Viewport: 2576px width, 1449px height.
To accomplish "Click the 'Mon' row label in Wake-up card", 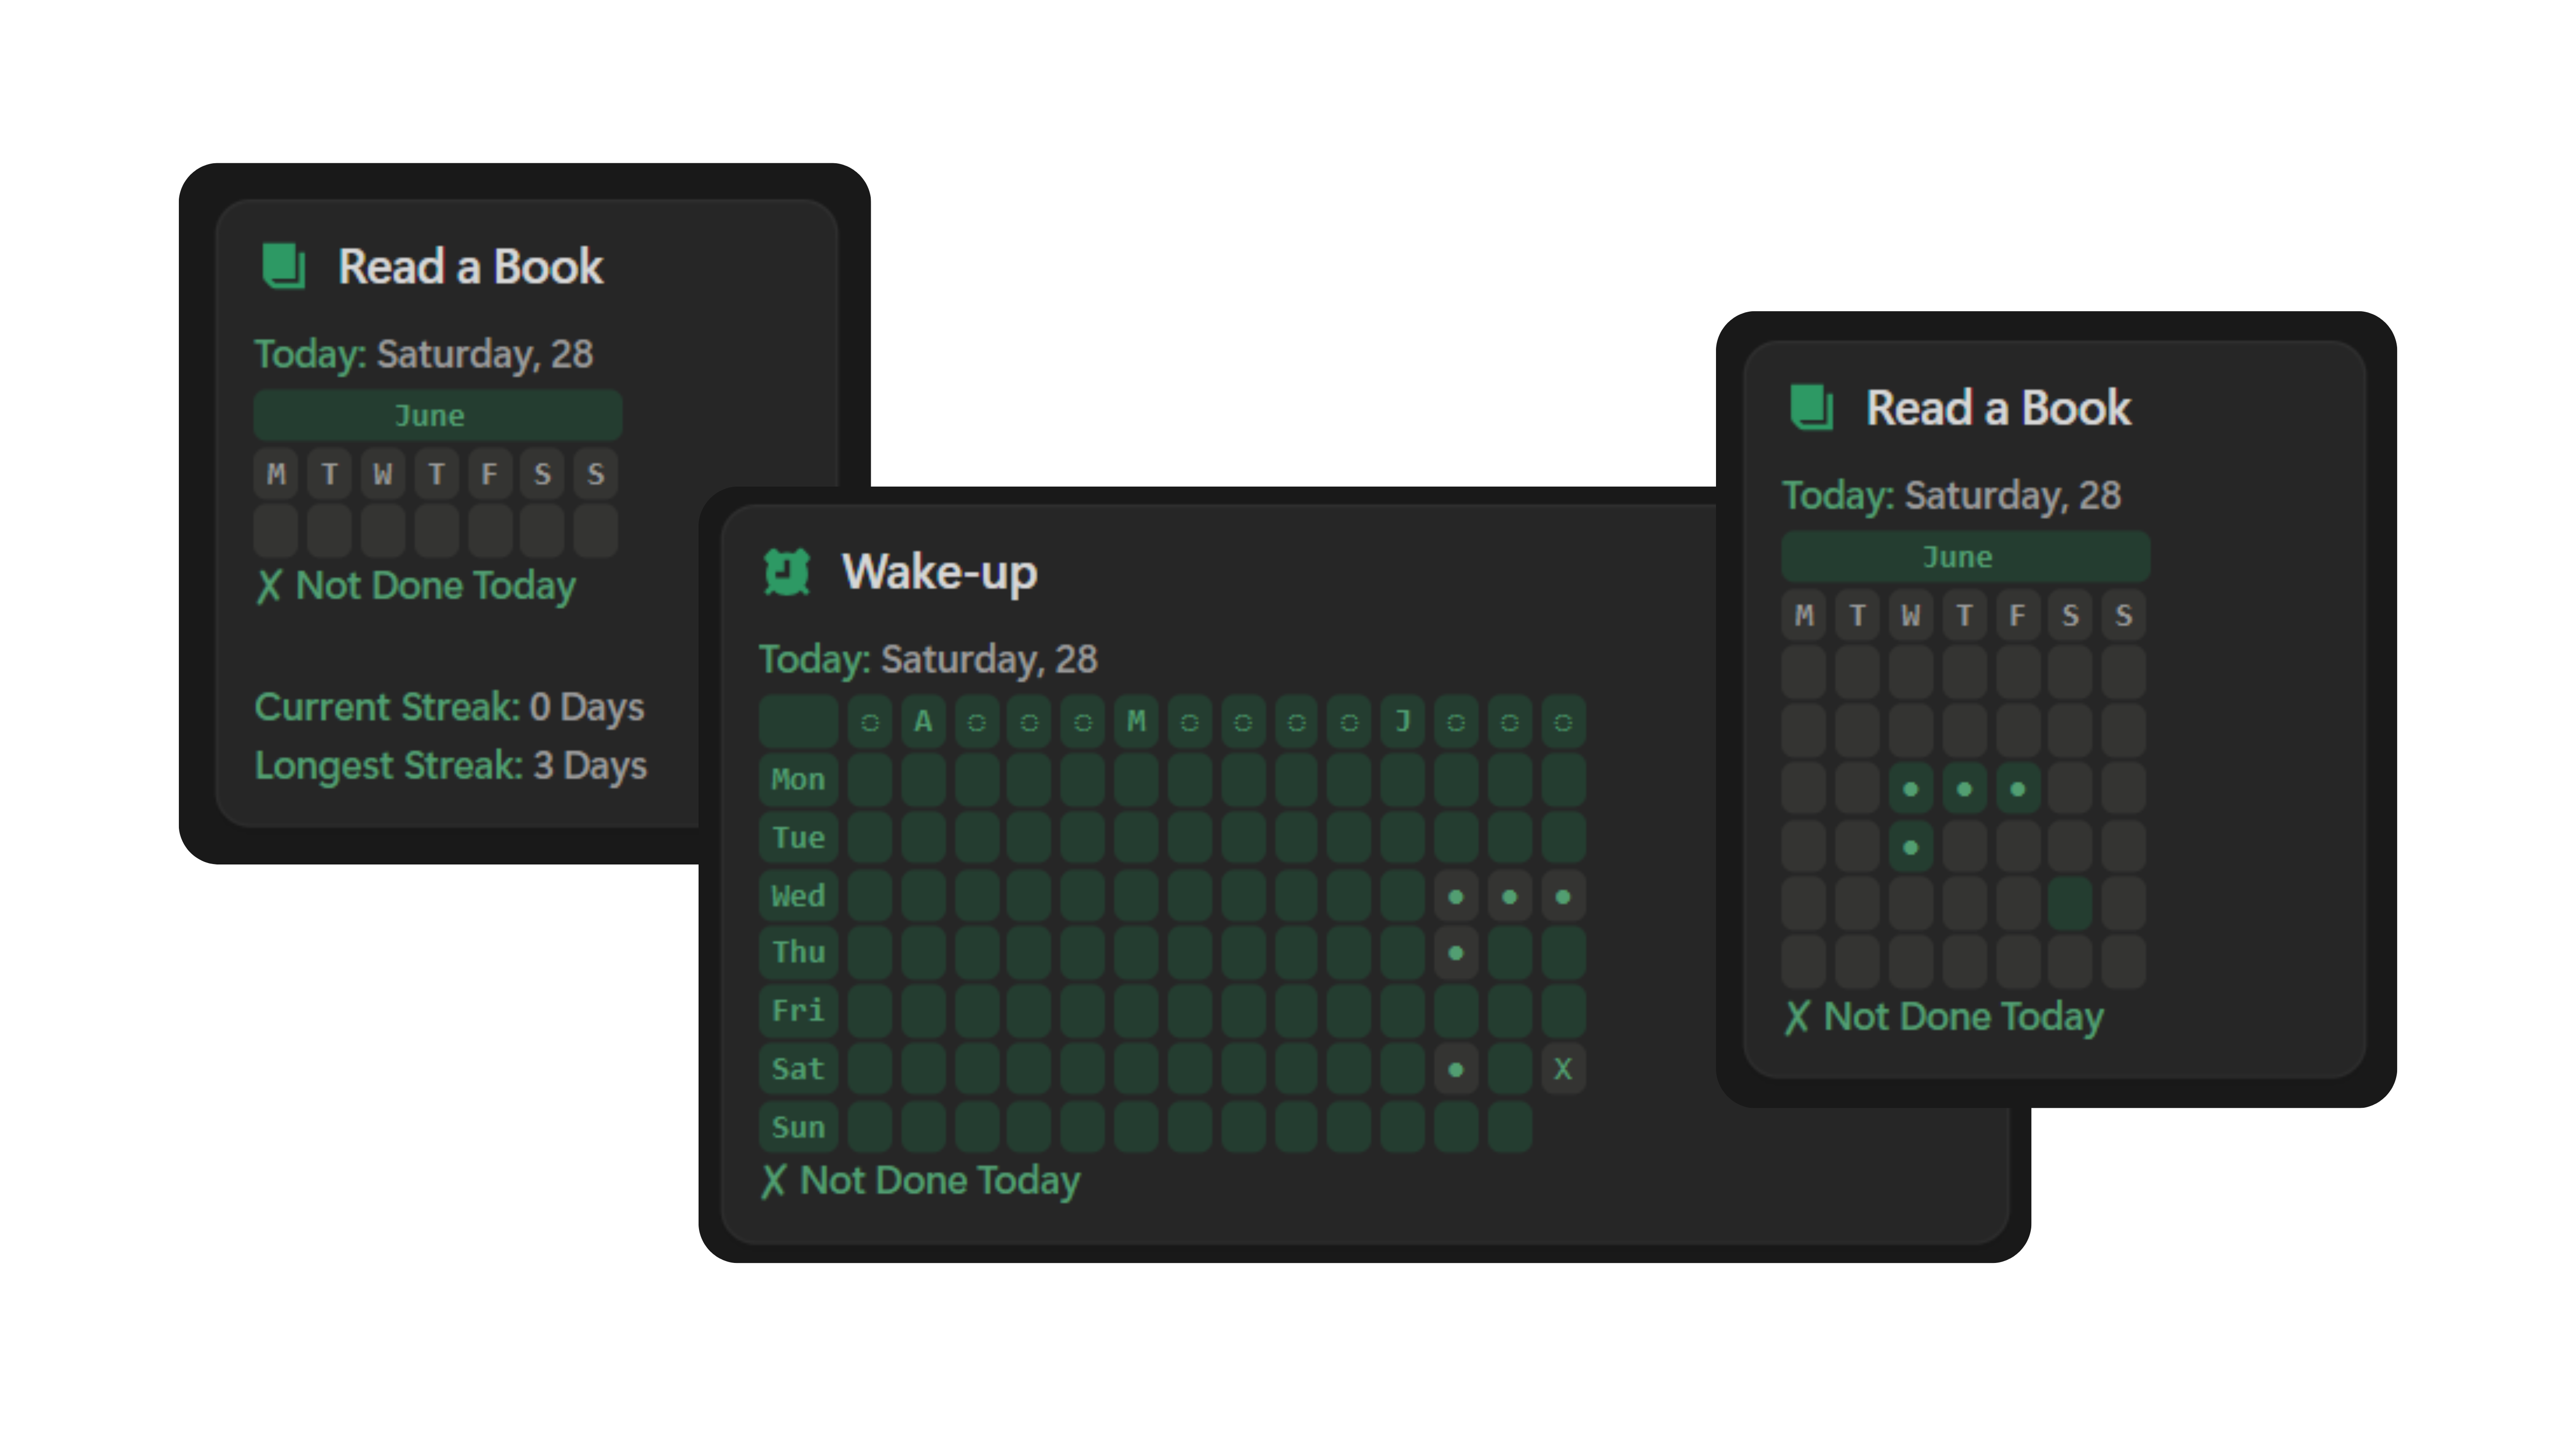I will [x=798, y=779].
